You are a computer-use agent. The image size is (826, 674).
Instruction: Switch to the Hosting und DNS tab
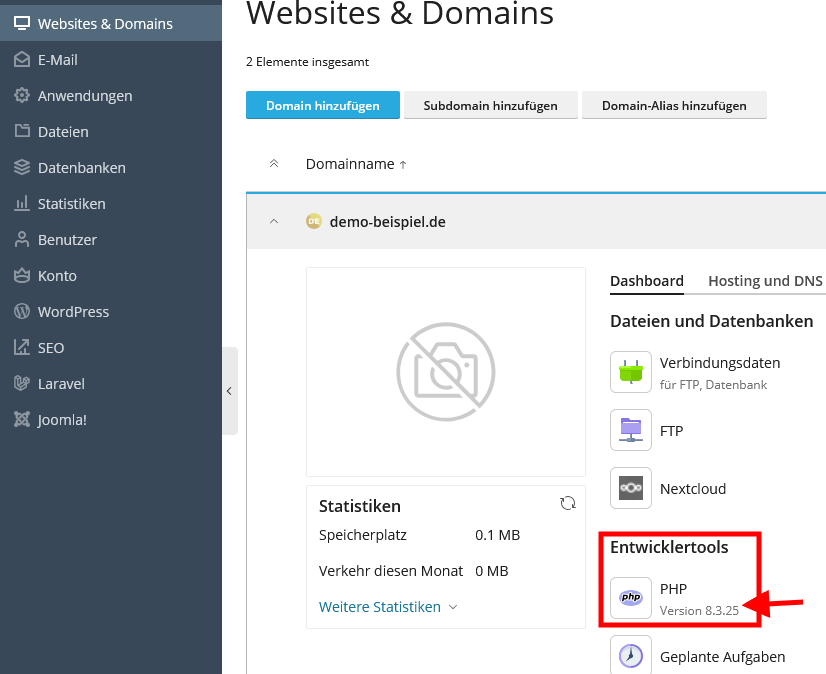click(x=765, y=281)
